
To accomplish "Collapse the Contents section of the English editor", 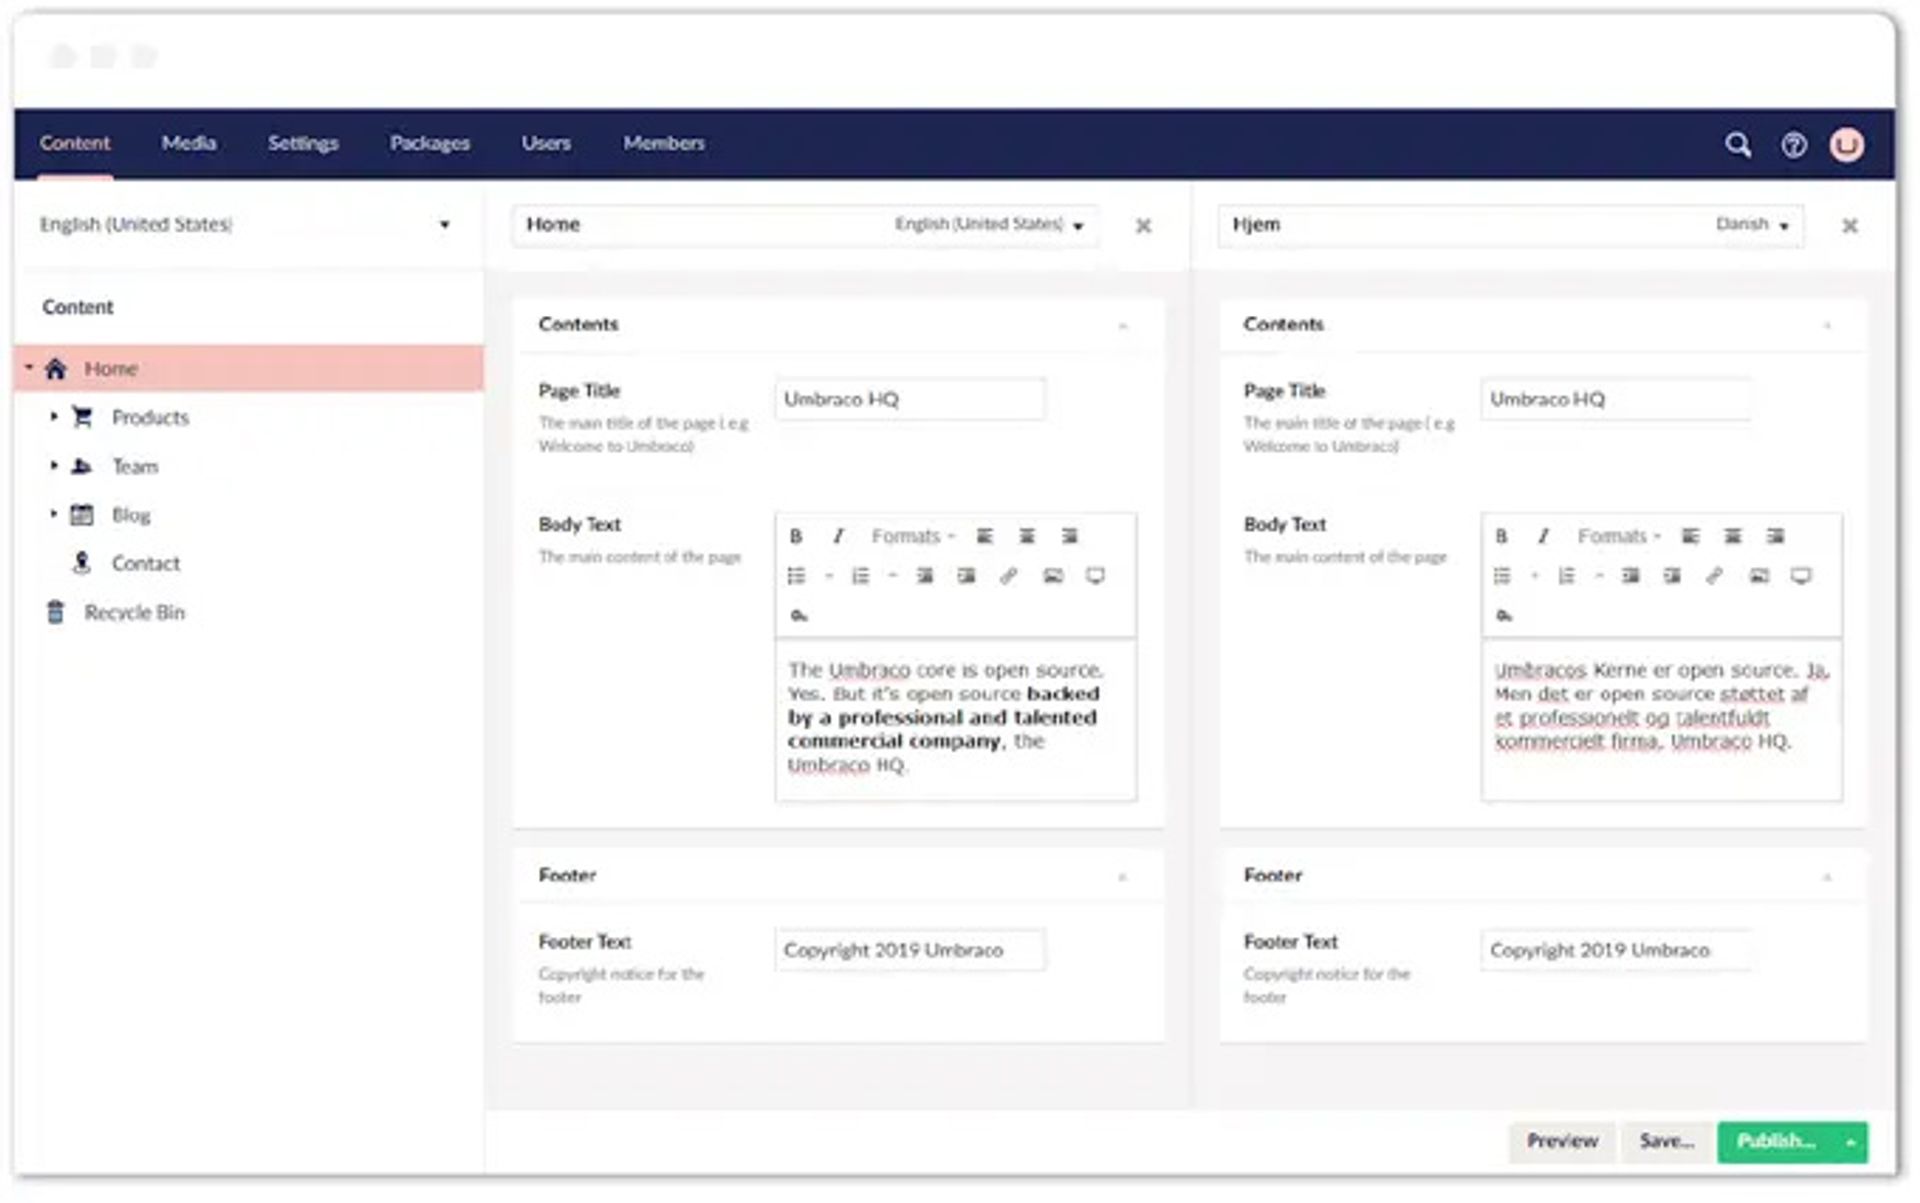I will 1124,327.
